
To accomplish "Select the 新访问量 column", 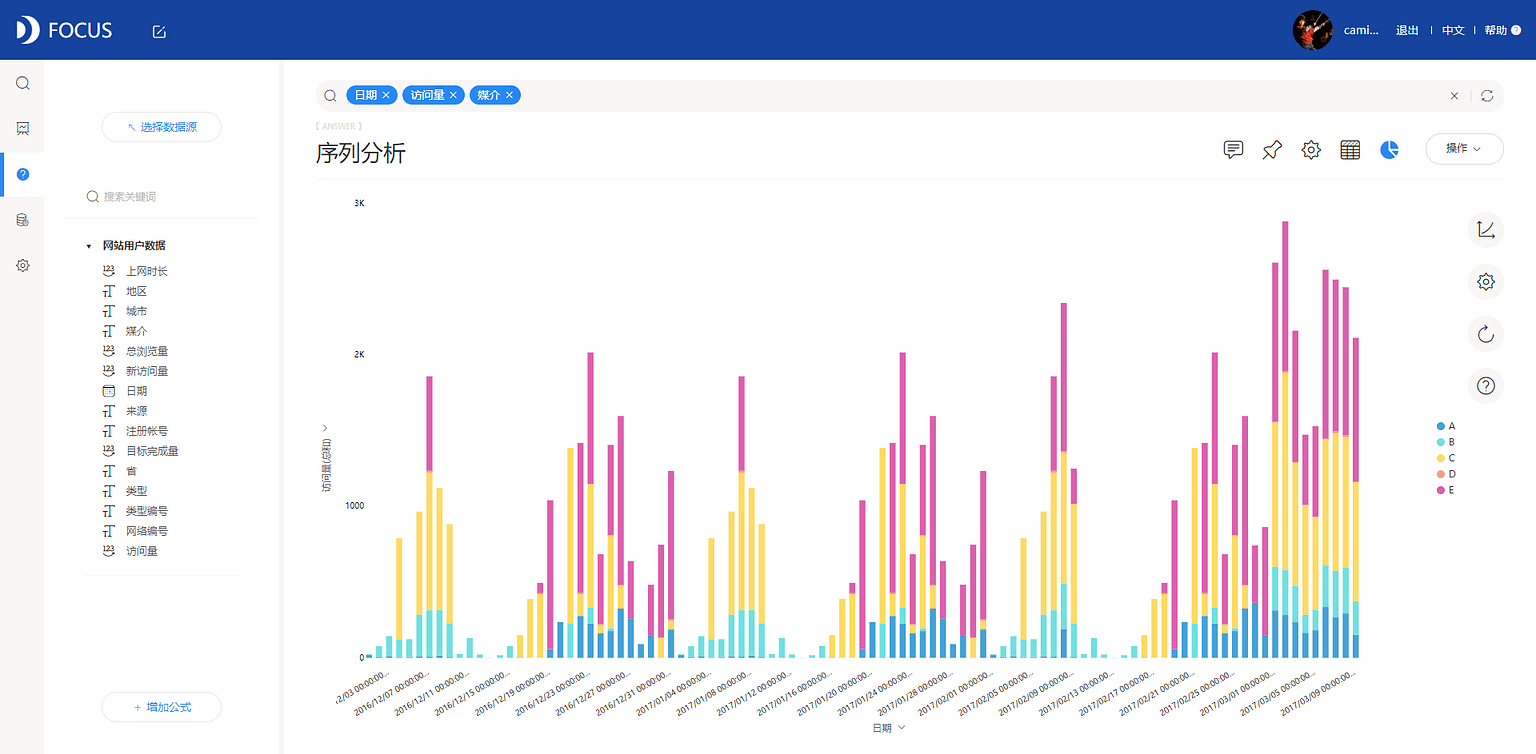I will [146, 371].
